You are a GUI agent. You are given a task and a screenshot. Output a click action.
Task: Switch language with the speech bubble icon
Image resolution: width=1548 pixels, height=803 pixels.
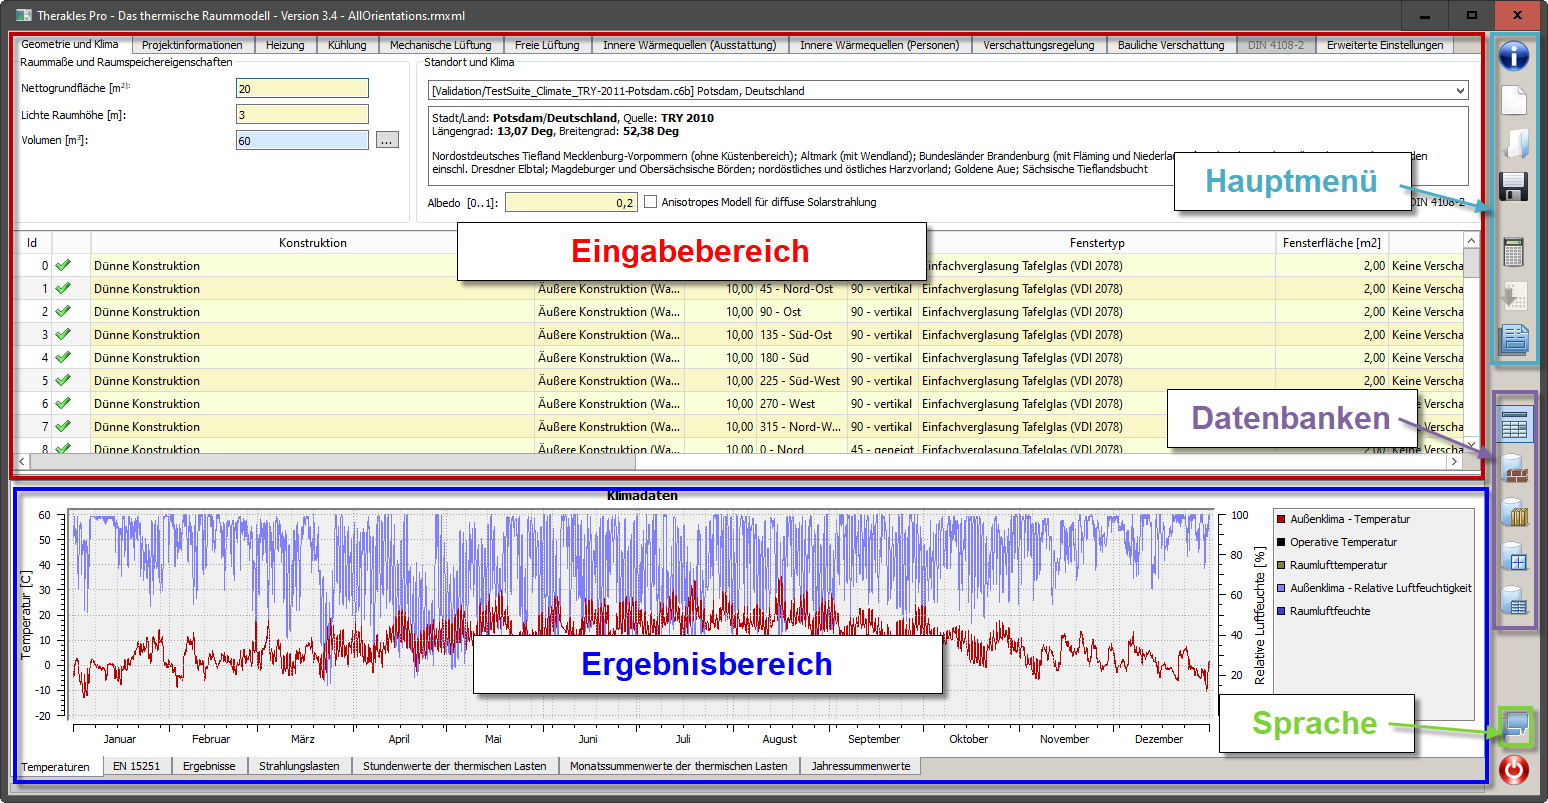[x=1515, y=725]
